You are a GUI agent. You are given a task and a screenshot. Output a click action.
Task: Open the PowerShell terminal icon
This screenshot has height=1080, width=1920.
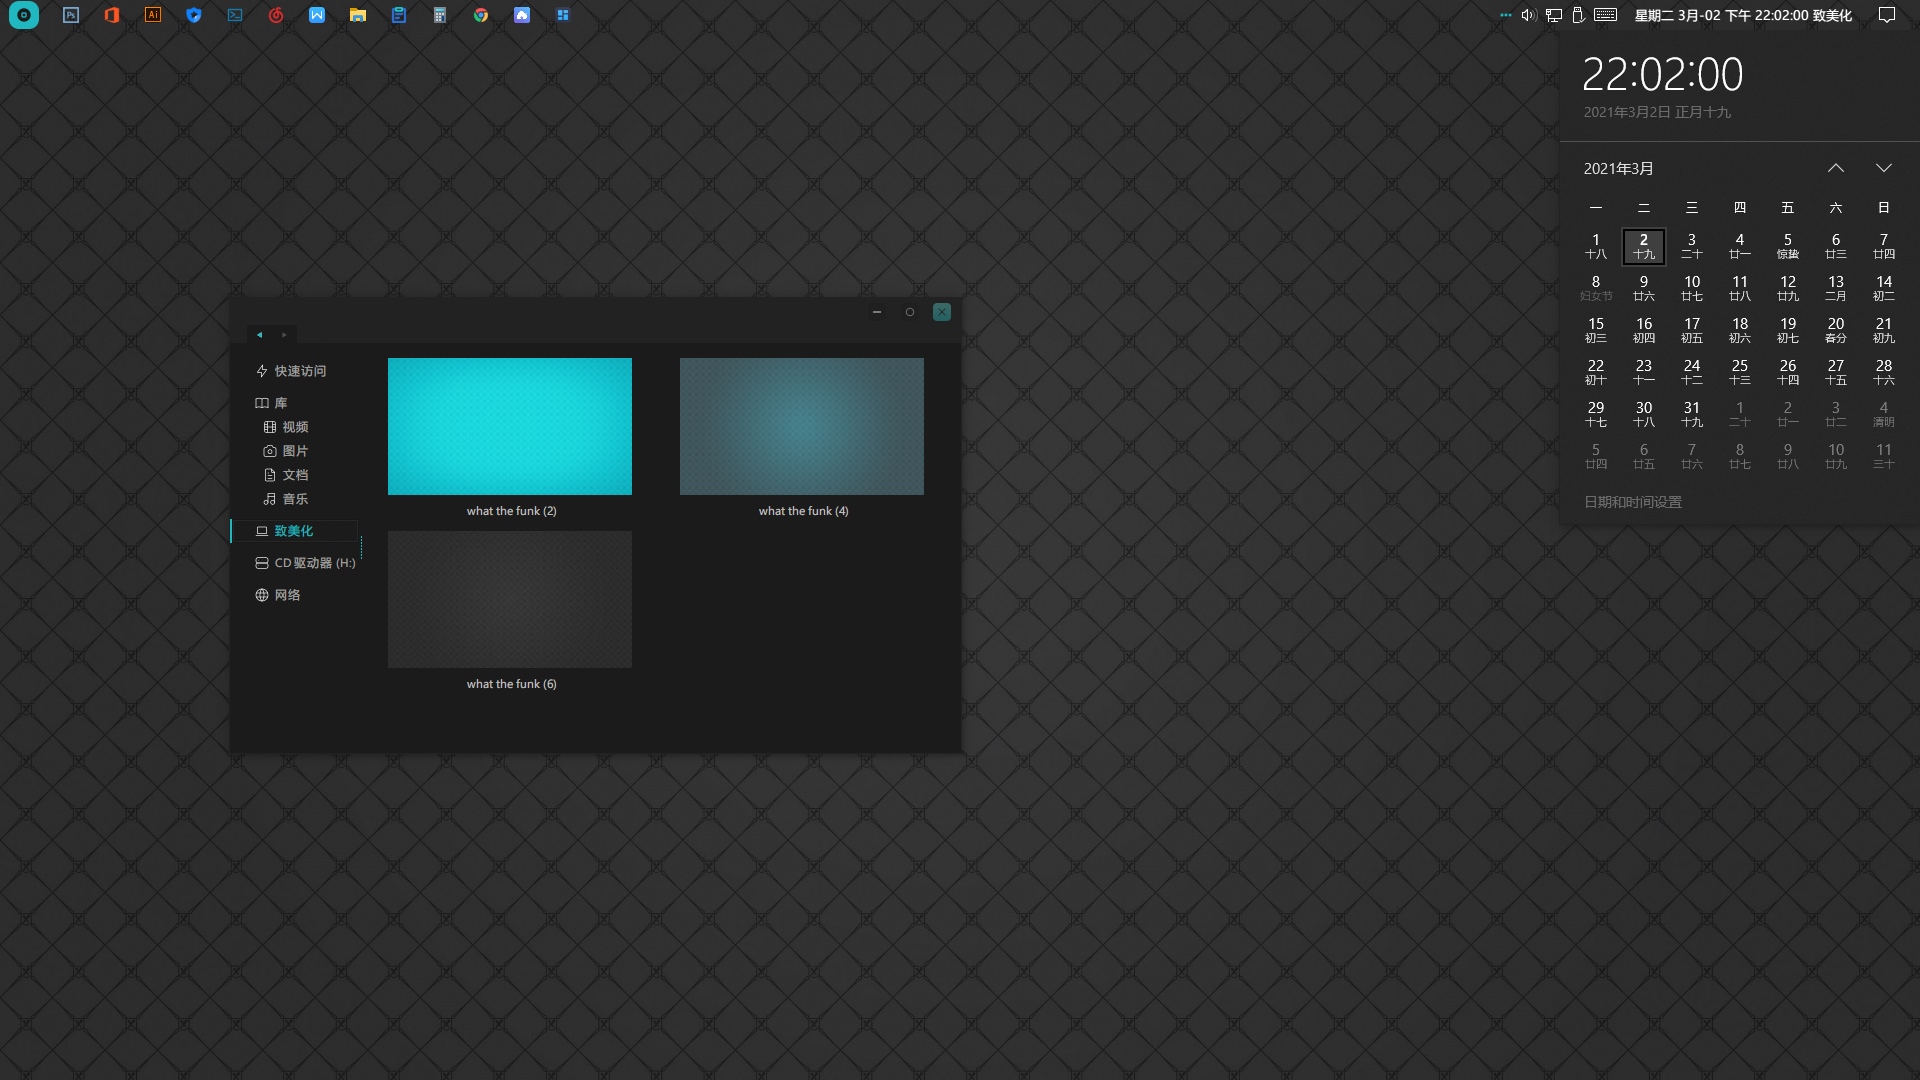pyautogui.click(x=235, y=15)
